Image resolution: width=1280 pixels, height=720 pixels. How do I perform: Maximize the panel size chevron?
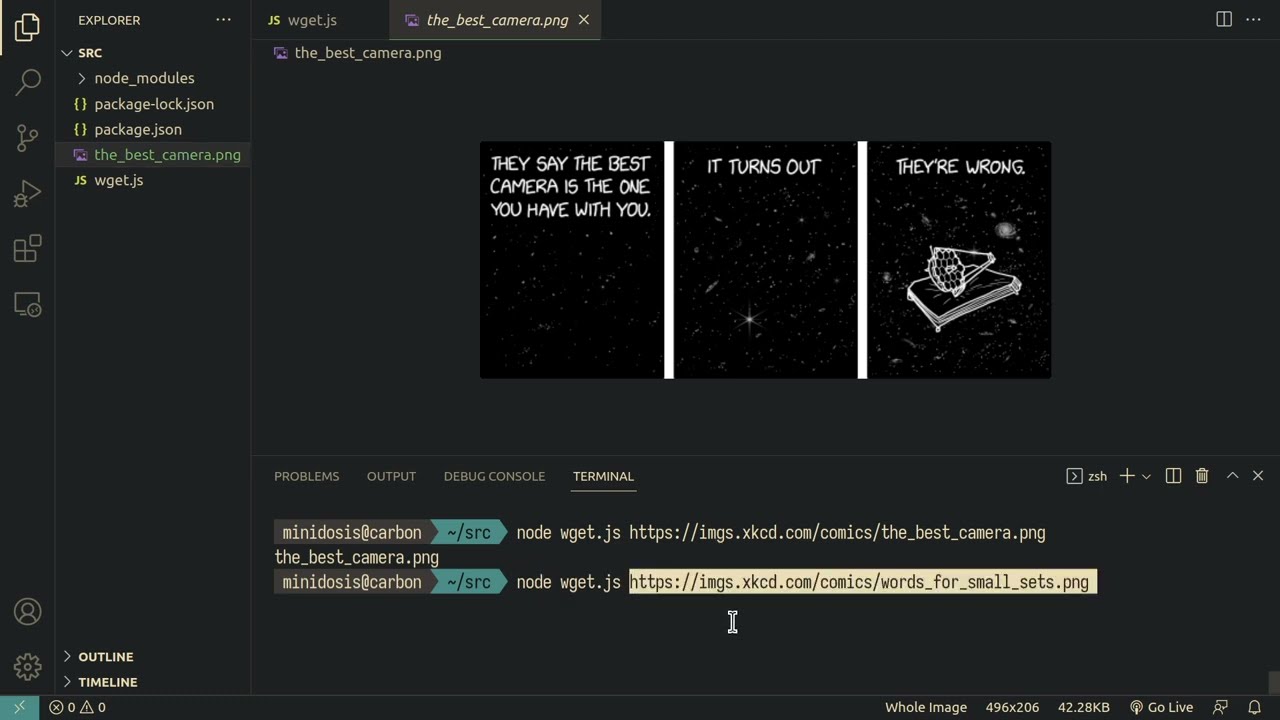1232,476
